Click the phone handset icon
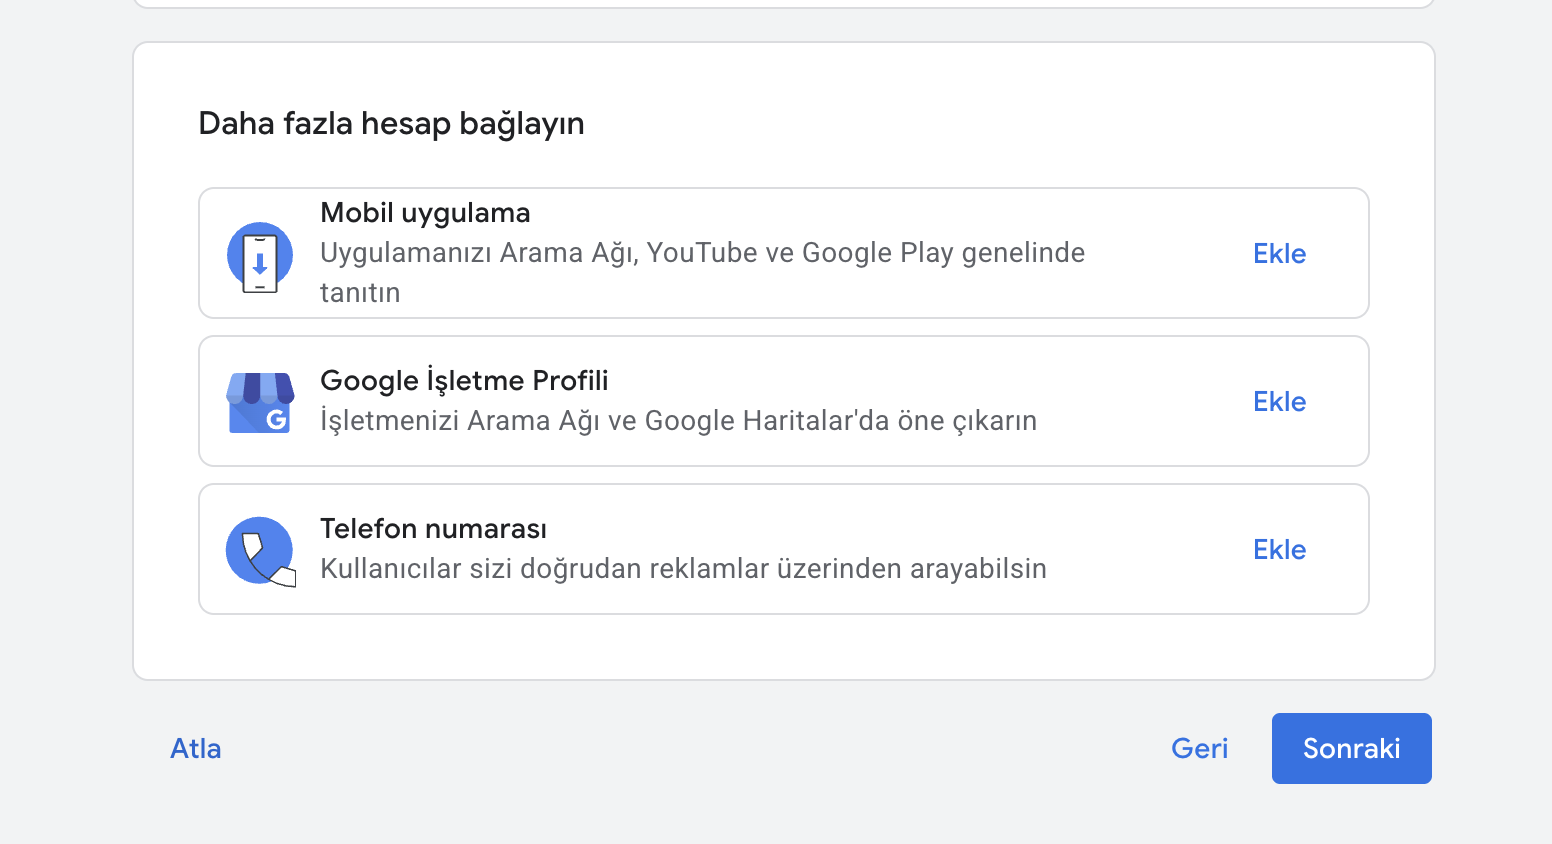Viewport: 1552px width, 844px height. (260, 551)
